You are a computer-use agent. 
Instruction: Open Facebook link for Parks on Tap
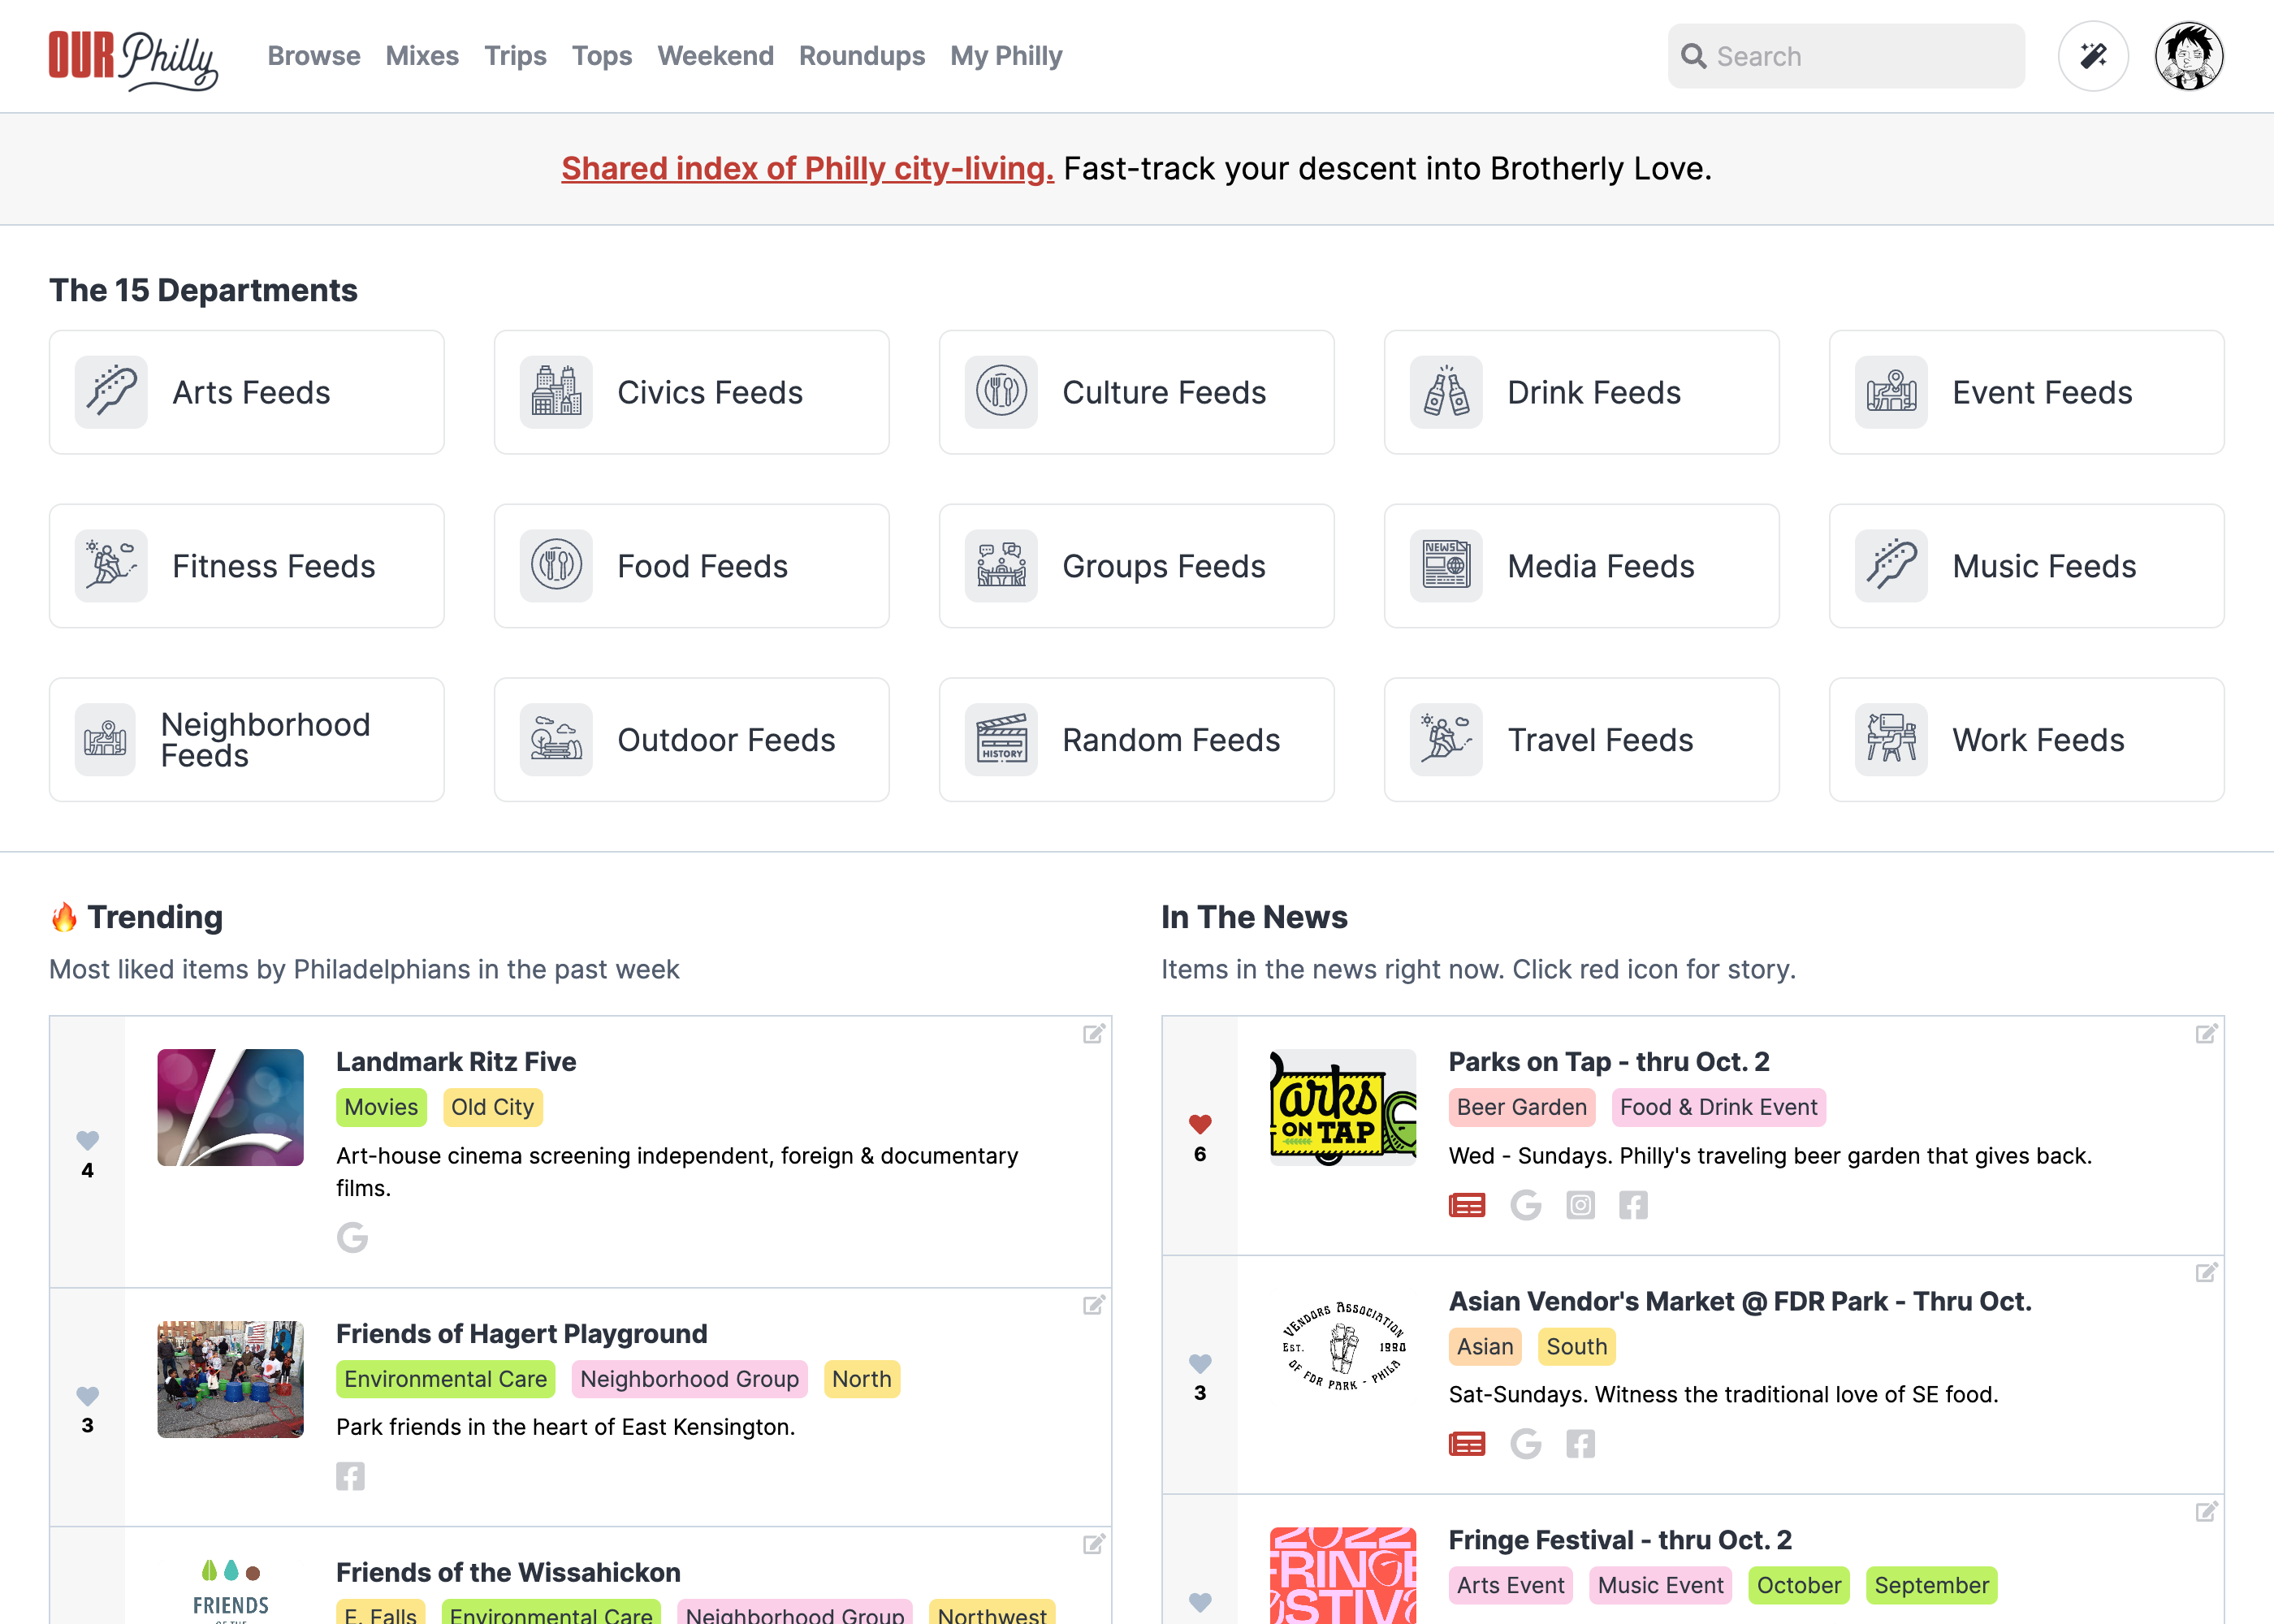tap(1634, 1205)
